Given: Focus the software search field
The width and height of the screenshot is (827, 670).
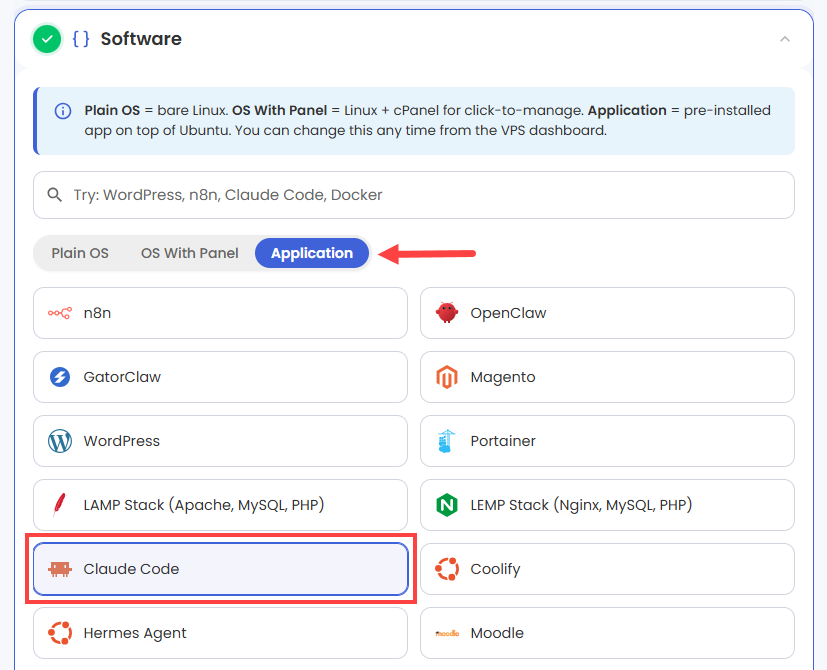Looking at the screenshot, I should [414, 195].
